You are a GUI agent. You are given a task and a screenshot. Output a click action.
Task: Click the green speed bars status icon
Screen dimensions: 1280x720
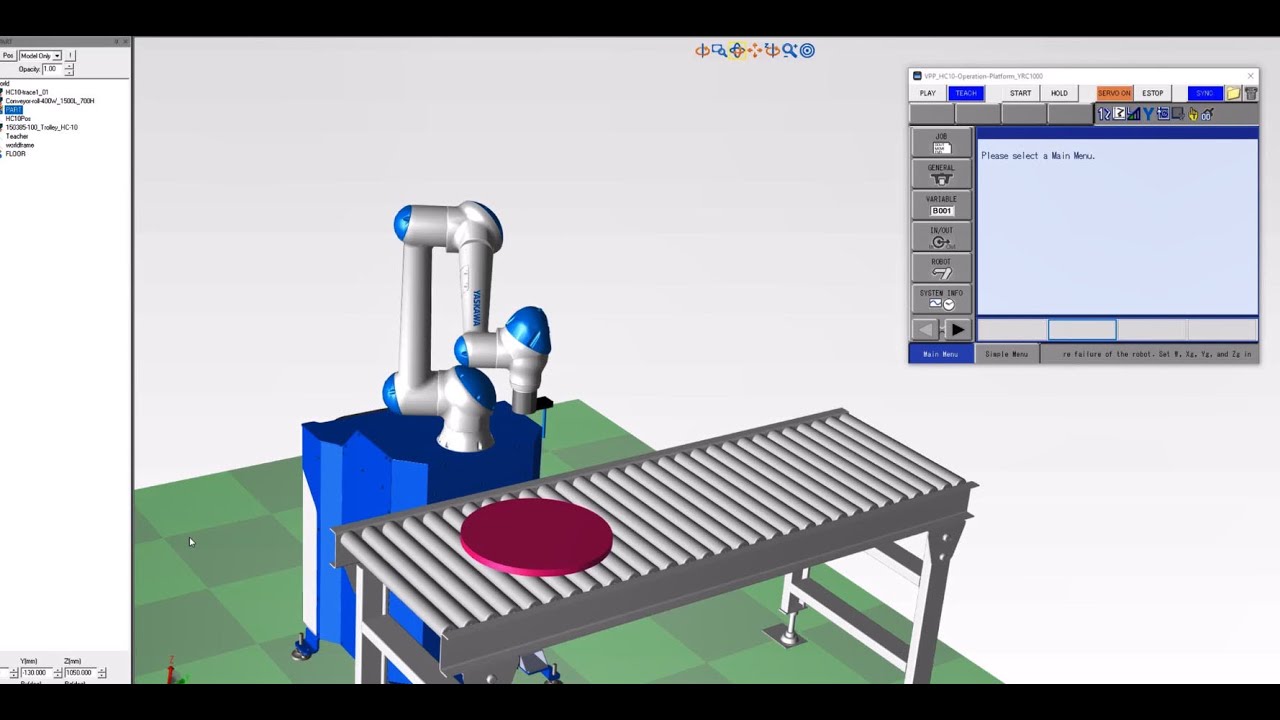[1133, 113]
